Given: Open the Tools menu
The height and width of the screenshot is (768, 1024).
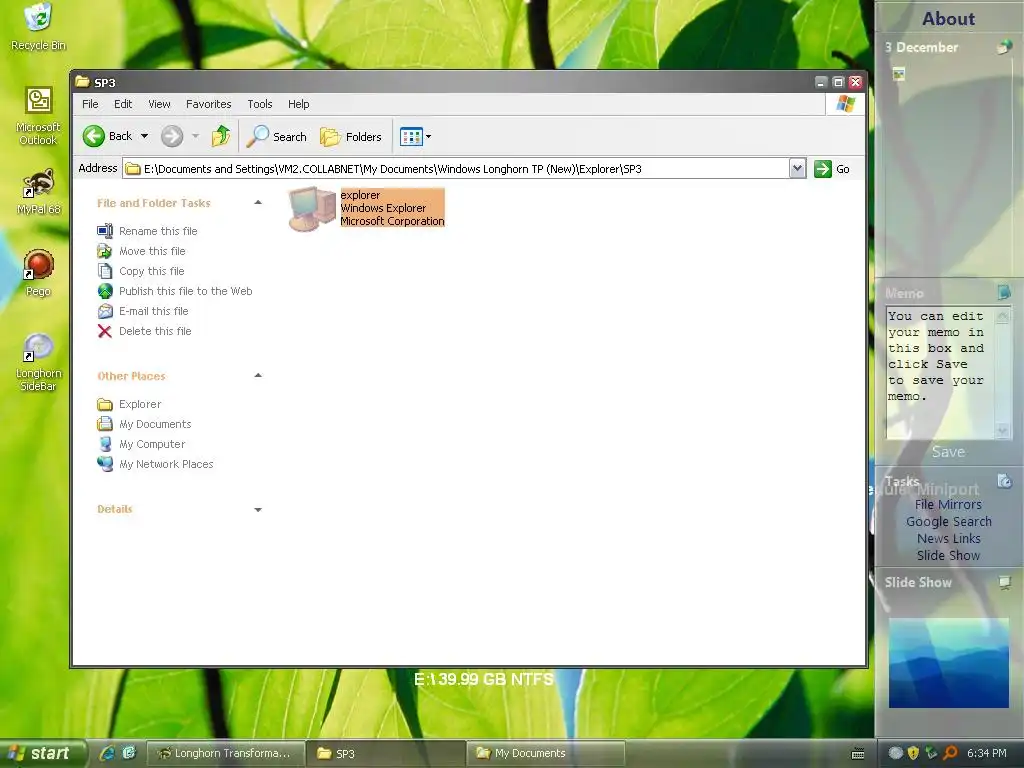Looking at the screenshot, I should 259,104.
